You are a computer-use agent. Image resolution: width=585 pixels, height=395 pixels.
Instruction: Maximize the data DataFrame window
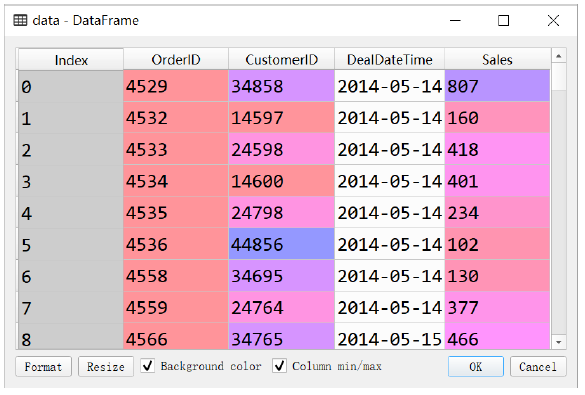pos(503,21)
